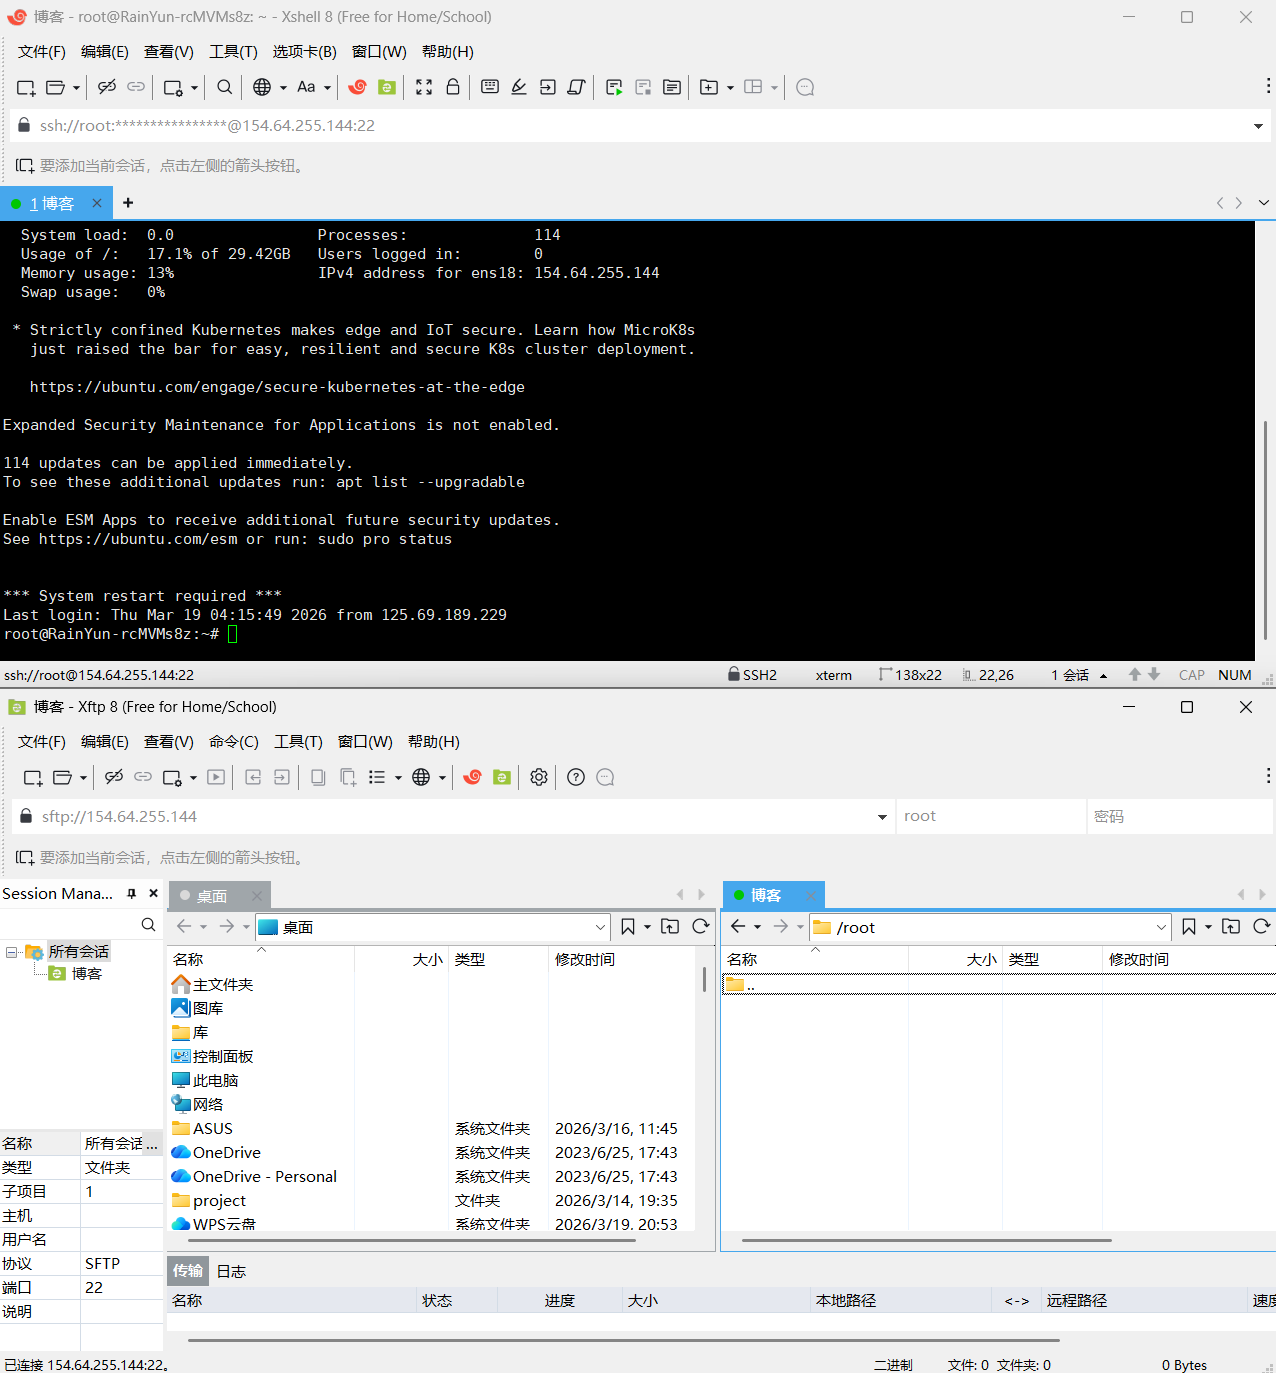1276x1373 pixels.
Task: Expand the remote path /root dropdown
Action: pos(1161,927)
